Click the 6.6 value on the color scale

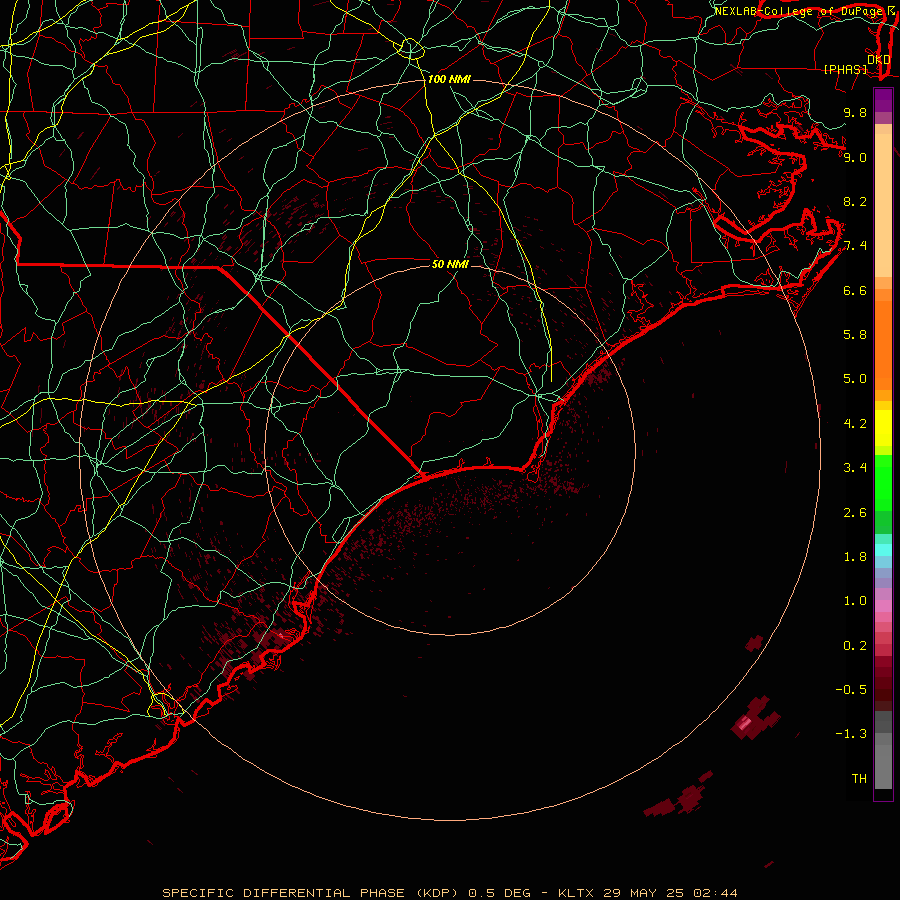[x=855, y=290]
